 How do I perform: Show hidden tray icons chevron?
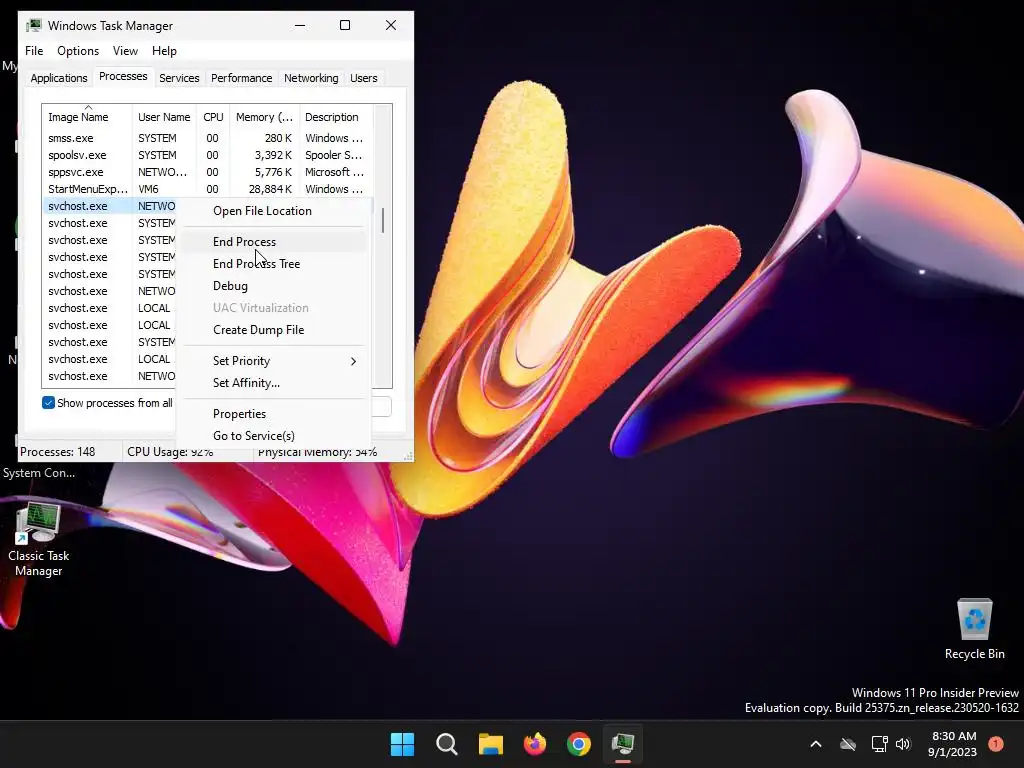816,744
